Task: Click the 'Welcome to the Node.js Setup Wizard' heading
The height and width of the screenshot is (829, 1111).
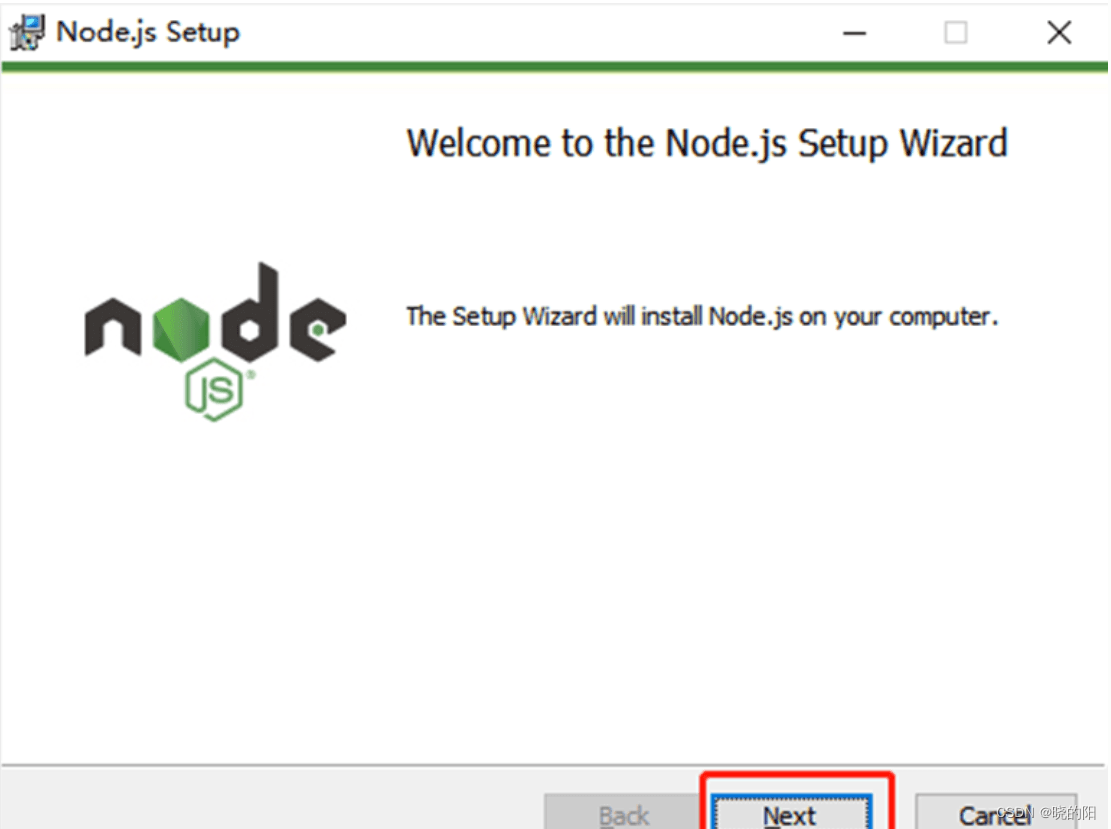Action: coord(706,144)
